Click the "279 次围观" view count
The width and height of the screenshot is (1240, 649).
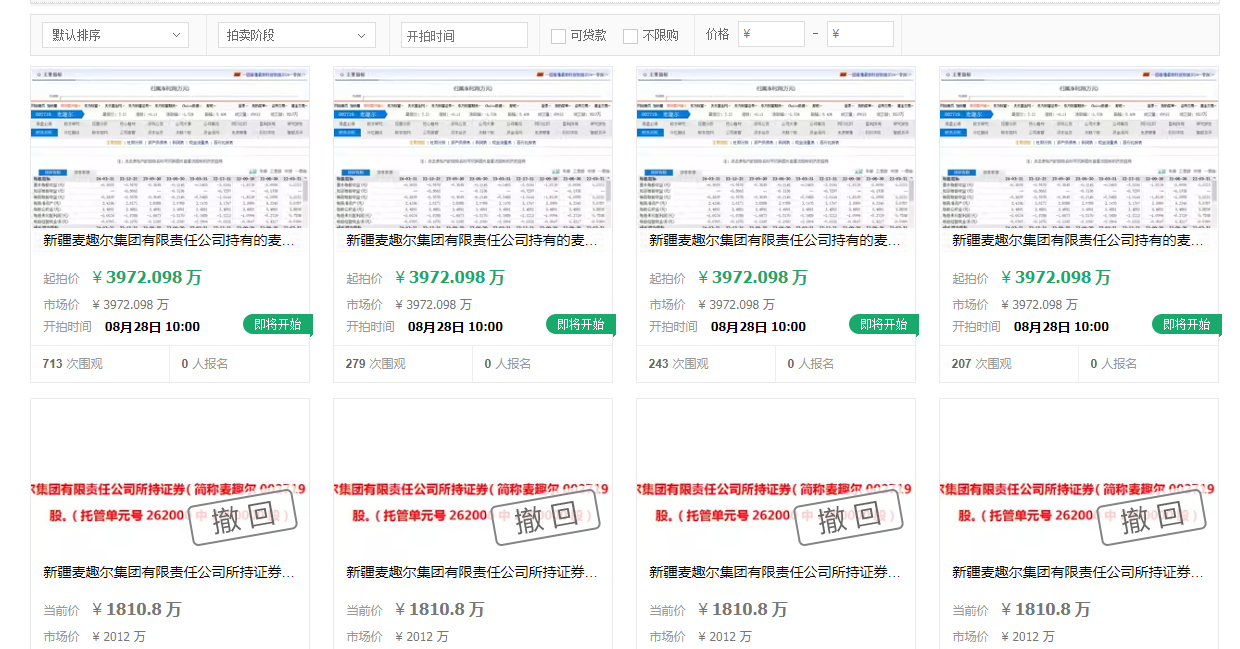coord(375,364)
